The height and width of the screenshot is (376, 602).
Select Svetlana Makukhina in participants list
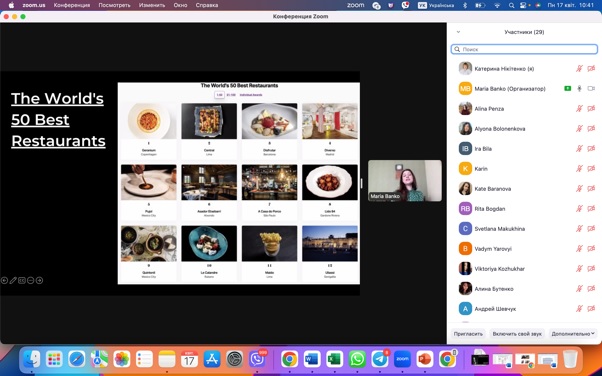[x=524, y=229]
